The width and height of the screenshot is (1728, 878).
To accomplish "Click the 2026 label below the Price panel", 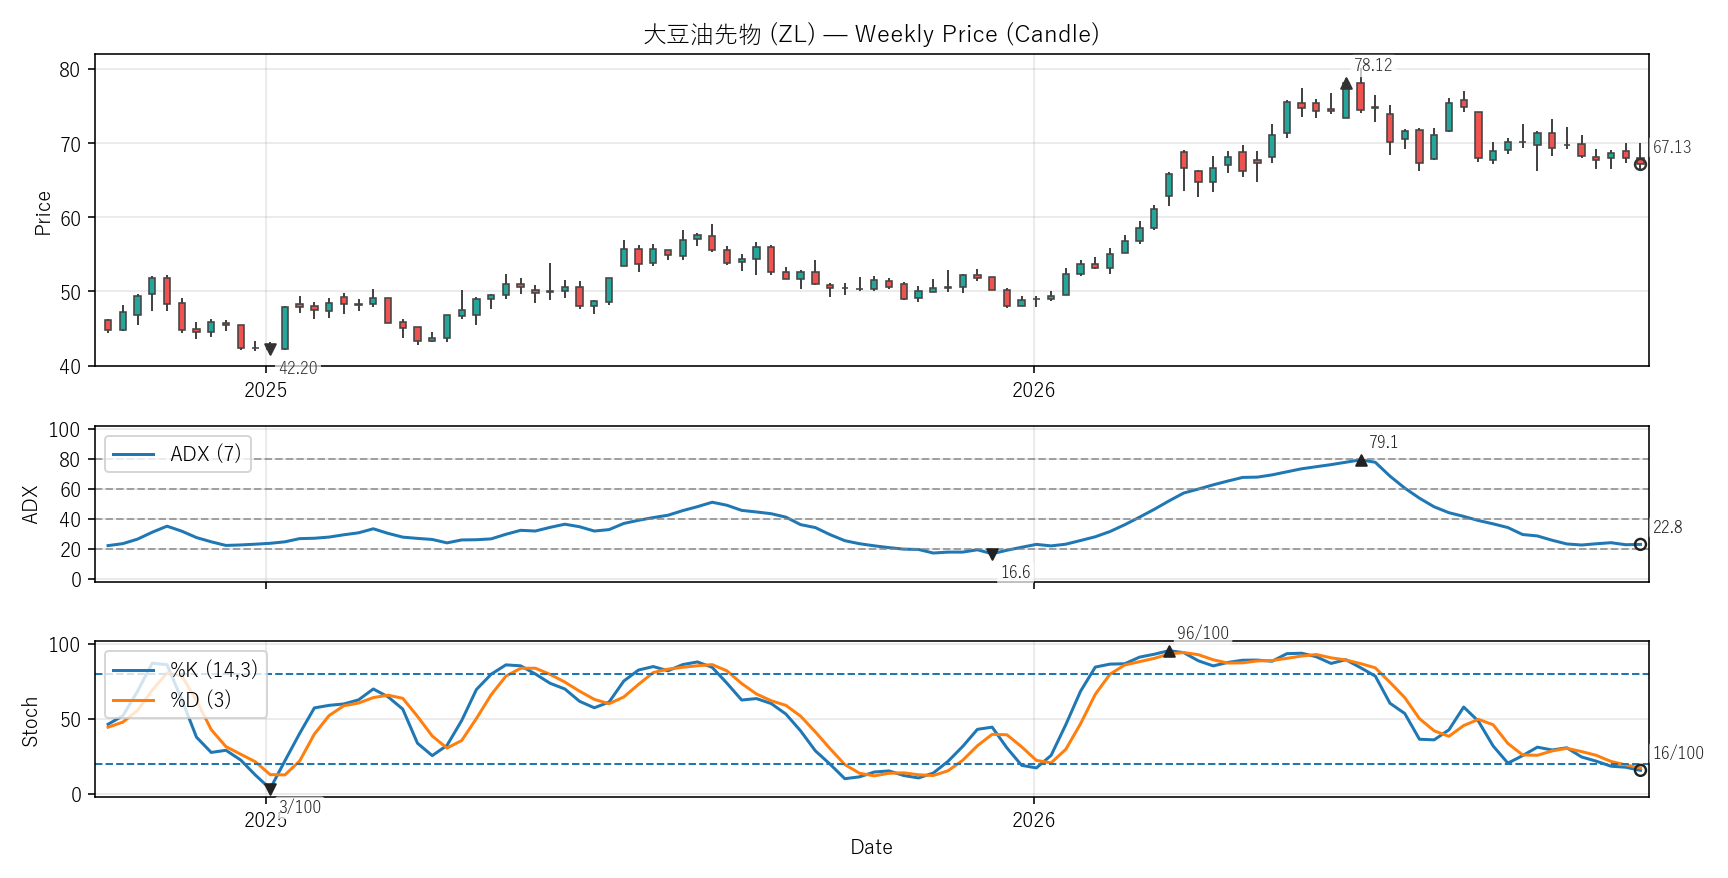I will [x=1033, y=390].
